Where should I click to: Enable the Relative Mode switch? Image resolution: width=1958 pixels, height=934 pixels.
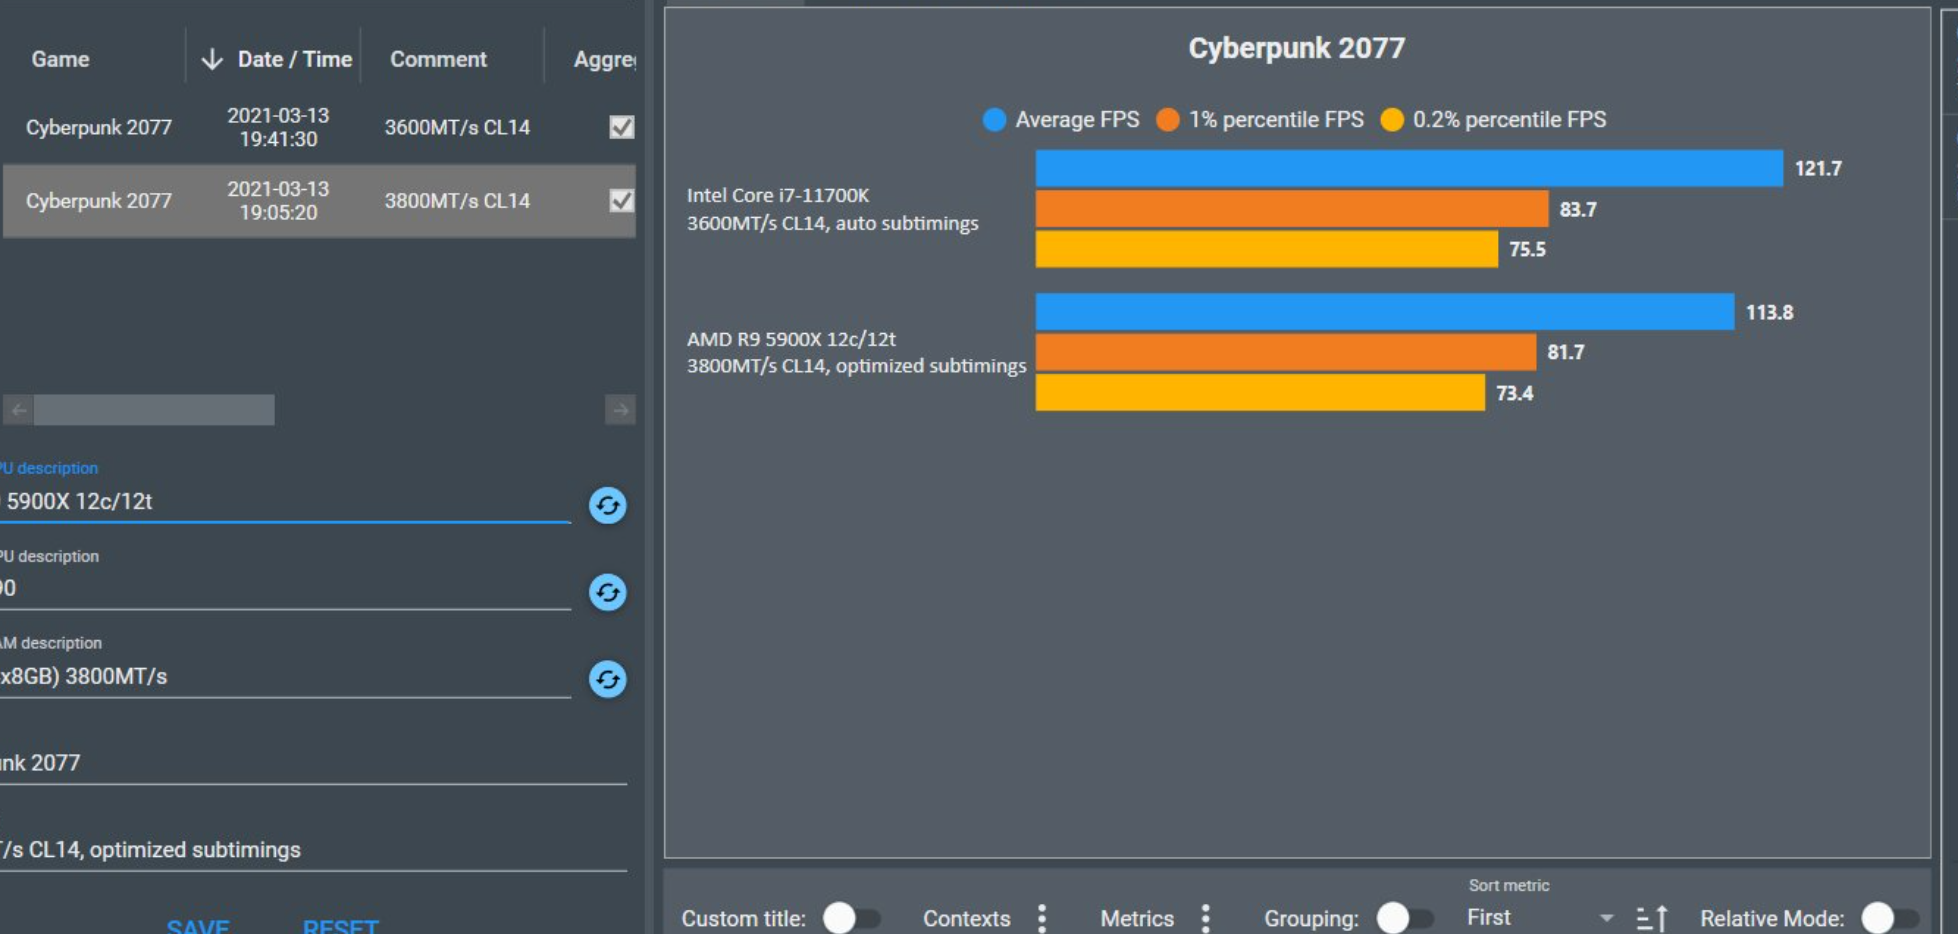pos(1890,918)
